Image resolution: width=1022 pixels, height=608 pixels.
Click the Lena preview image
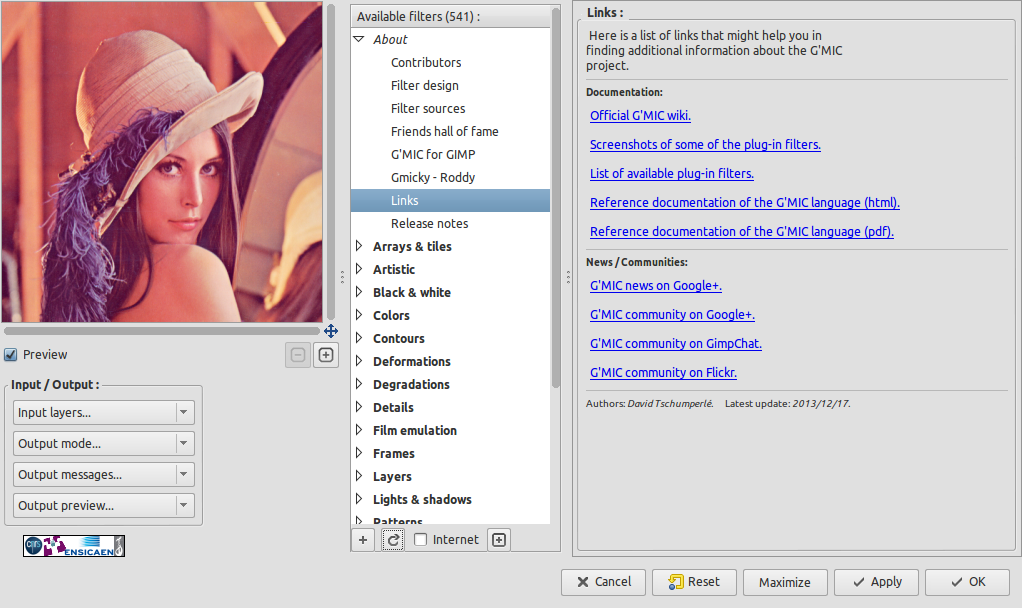[162, 162]
